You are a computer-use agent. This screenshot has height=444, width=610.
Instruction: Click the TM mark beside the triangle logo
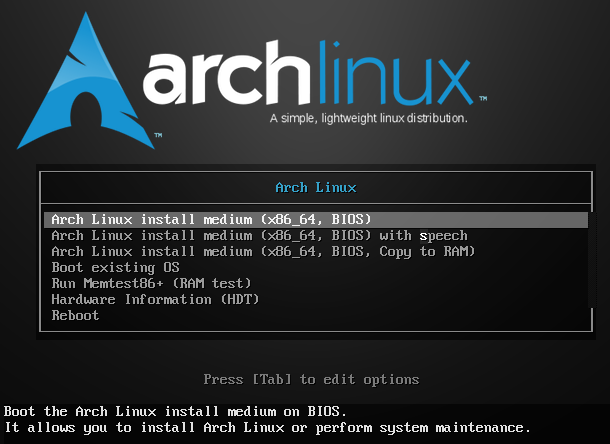158,133
